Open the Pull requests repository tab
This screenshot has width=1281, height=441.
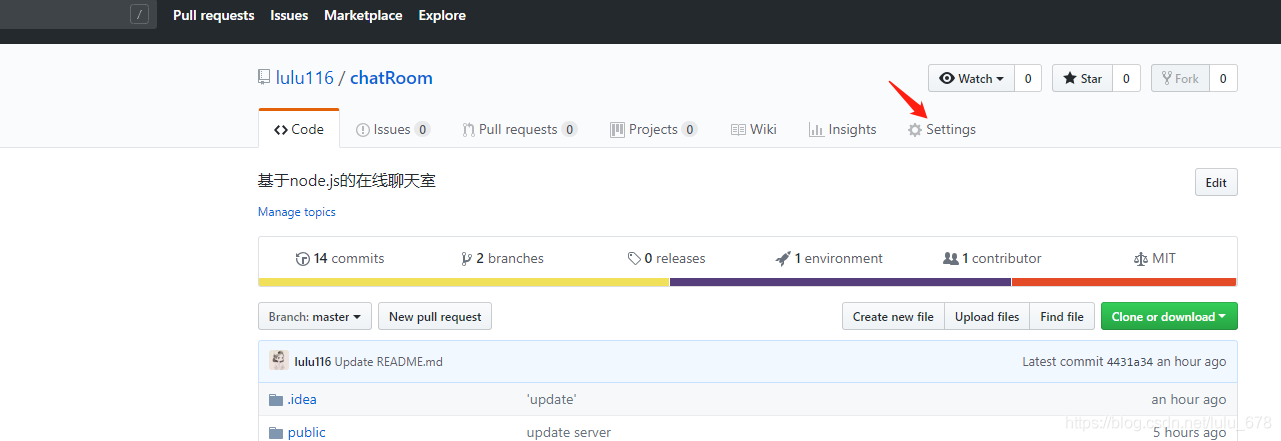tap(520, 129)
